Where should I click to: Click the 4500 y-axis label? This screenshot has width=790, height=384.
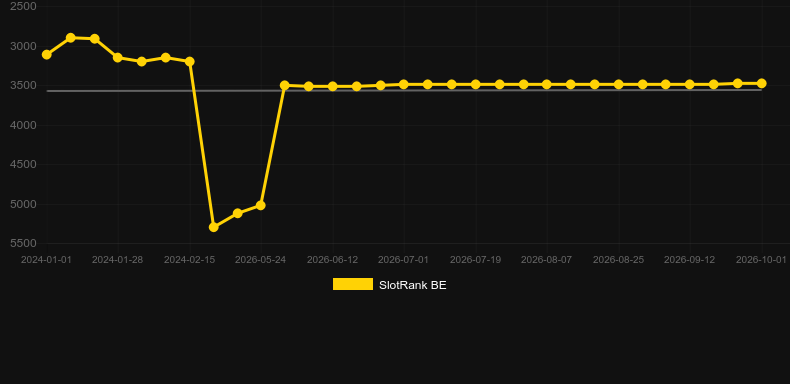point(24,165)
